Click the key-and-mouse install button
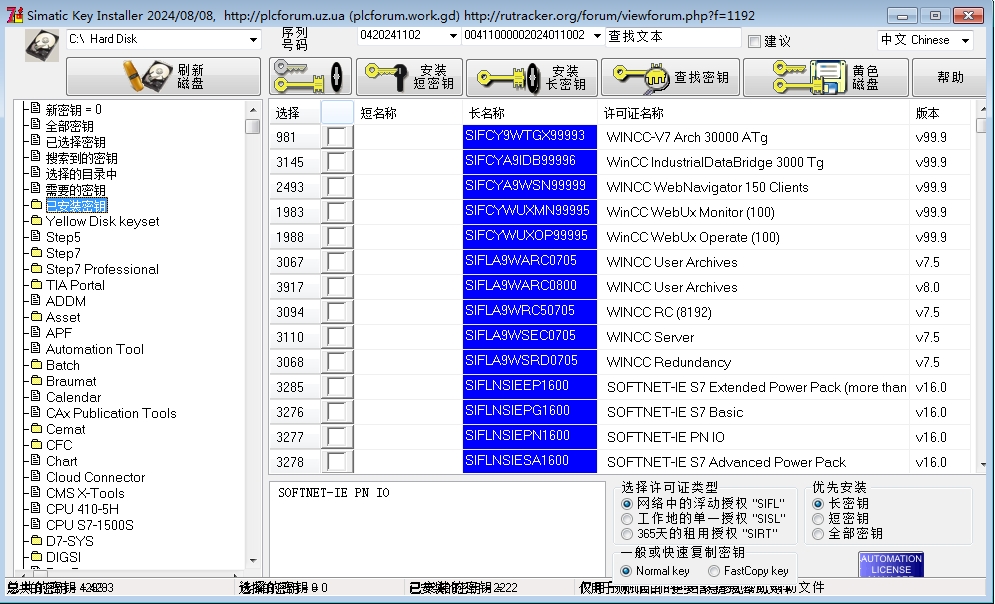This screenshot has width=995, height=604. tap(310, 77)
